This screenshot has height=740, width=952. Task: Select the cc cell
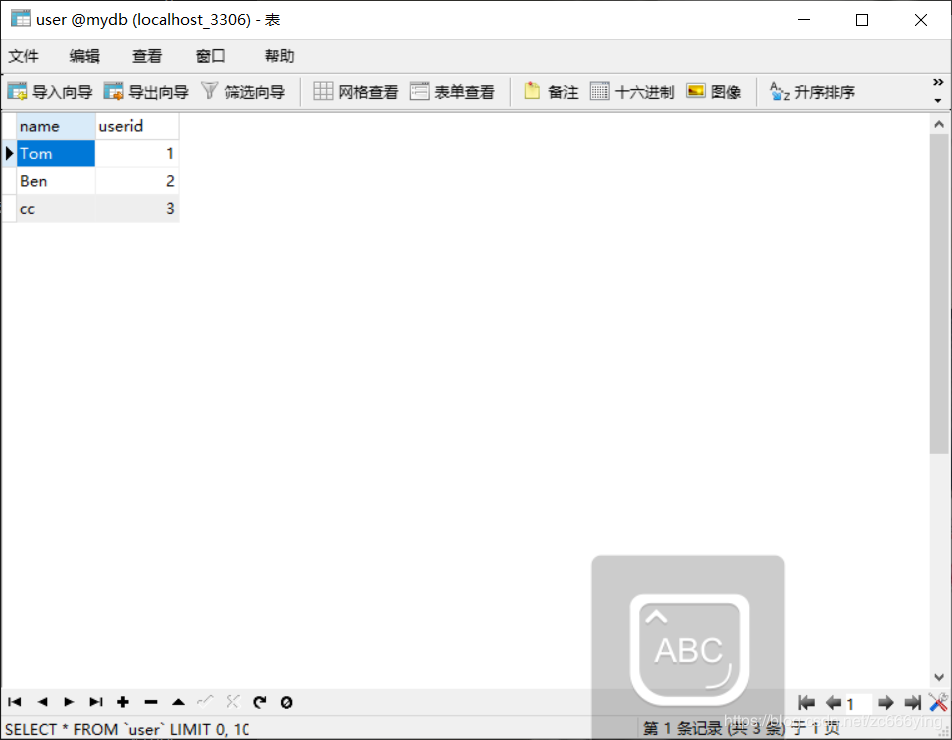(x=55, y=209)
